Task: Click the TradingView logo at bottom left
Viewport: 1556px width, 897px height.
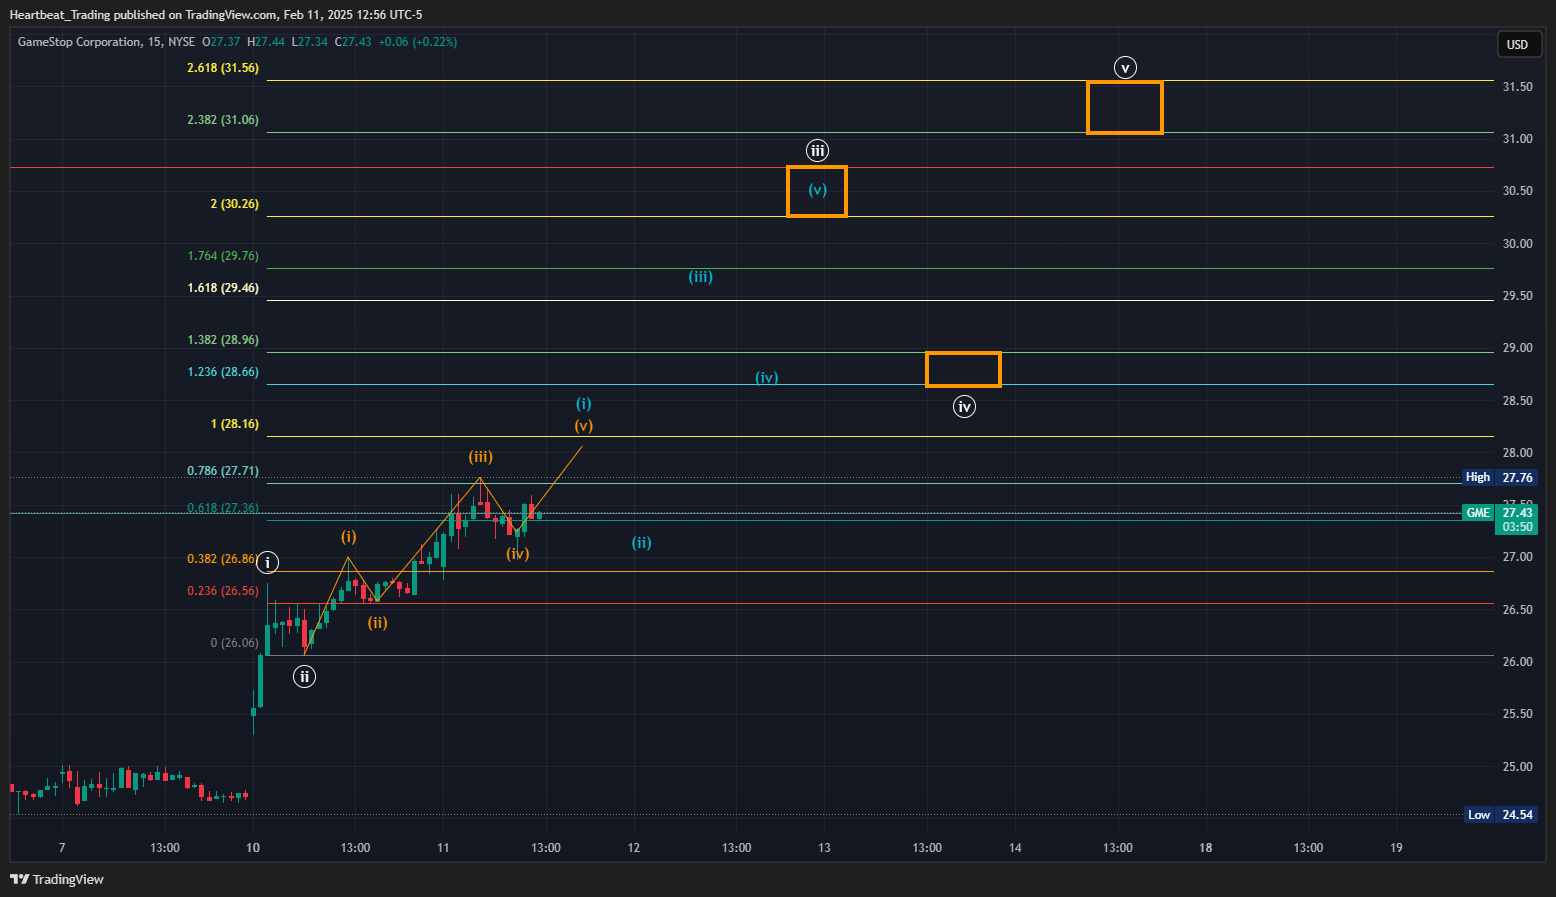Action: coord(57,880)
